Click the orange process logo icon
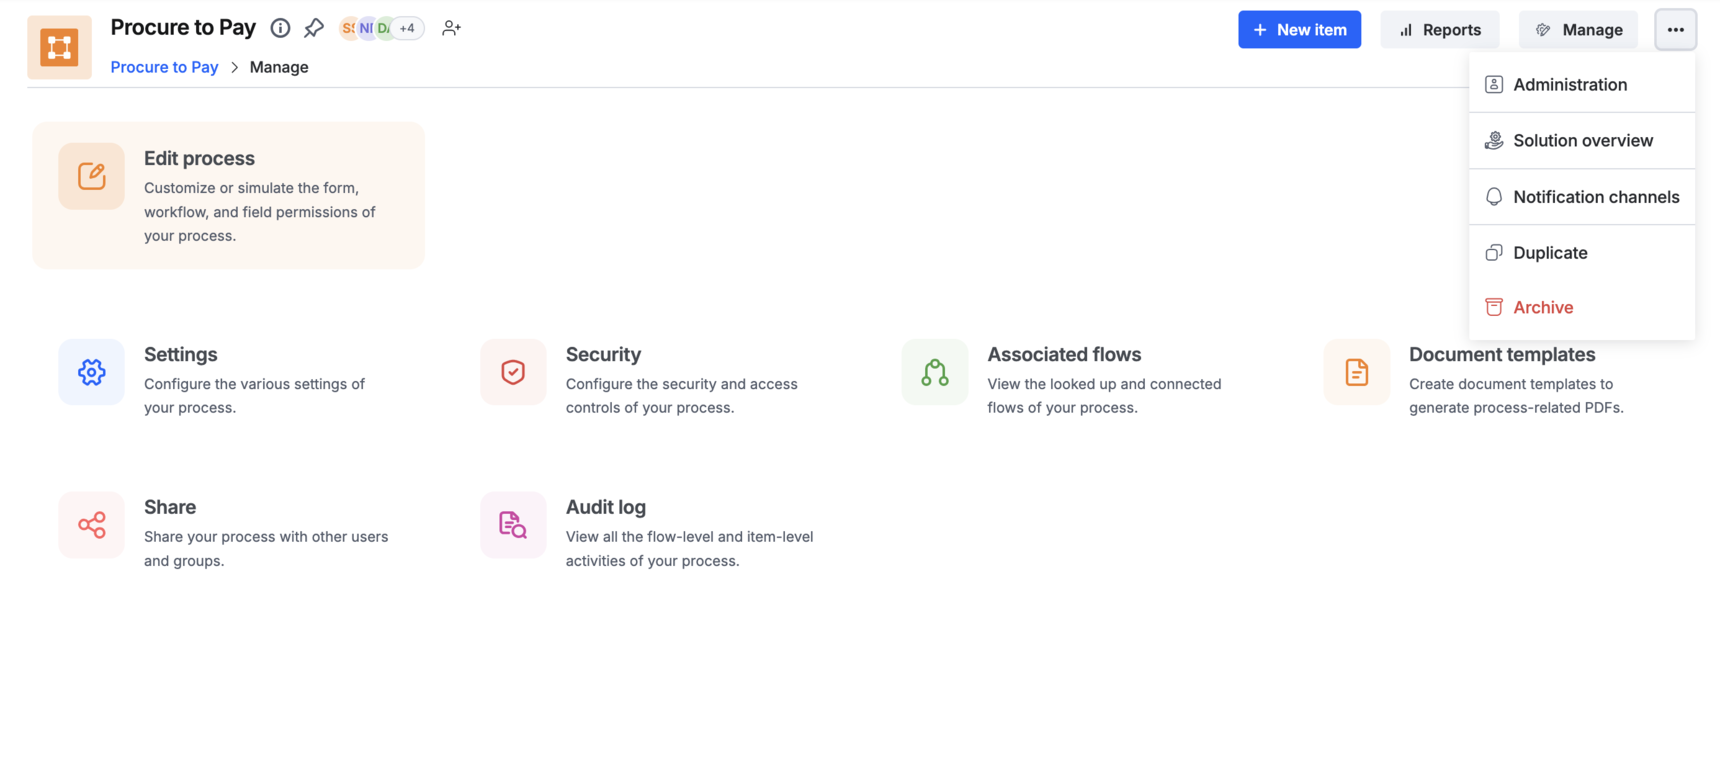1720x767 pixels. pos(59,47)
